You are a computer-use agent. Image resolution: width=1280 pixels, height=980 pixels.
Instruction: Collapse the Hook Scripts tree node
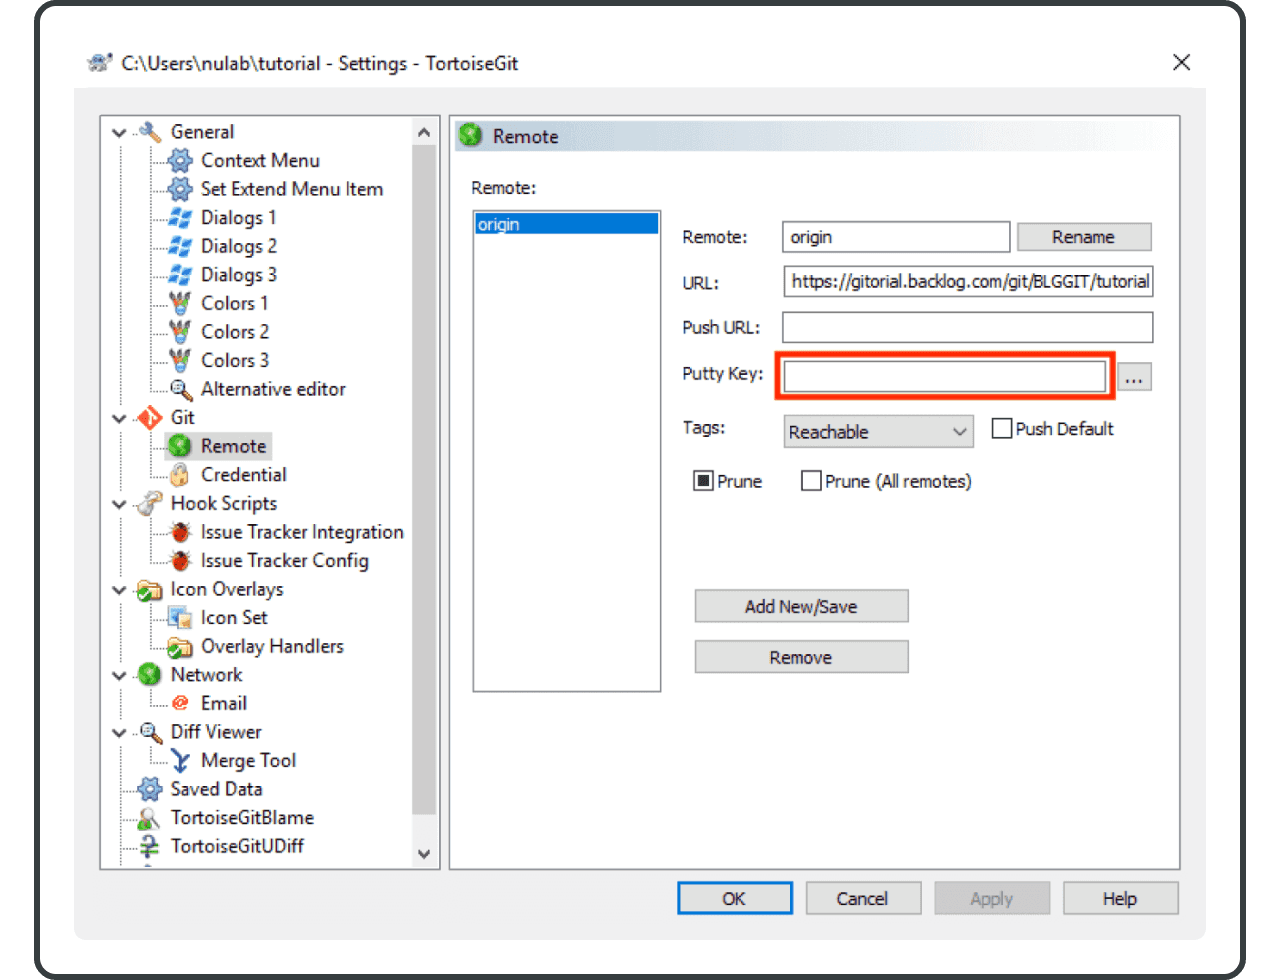pos(120,504)
